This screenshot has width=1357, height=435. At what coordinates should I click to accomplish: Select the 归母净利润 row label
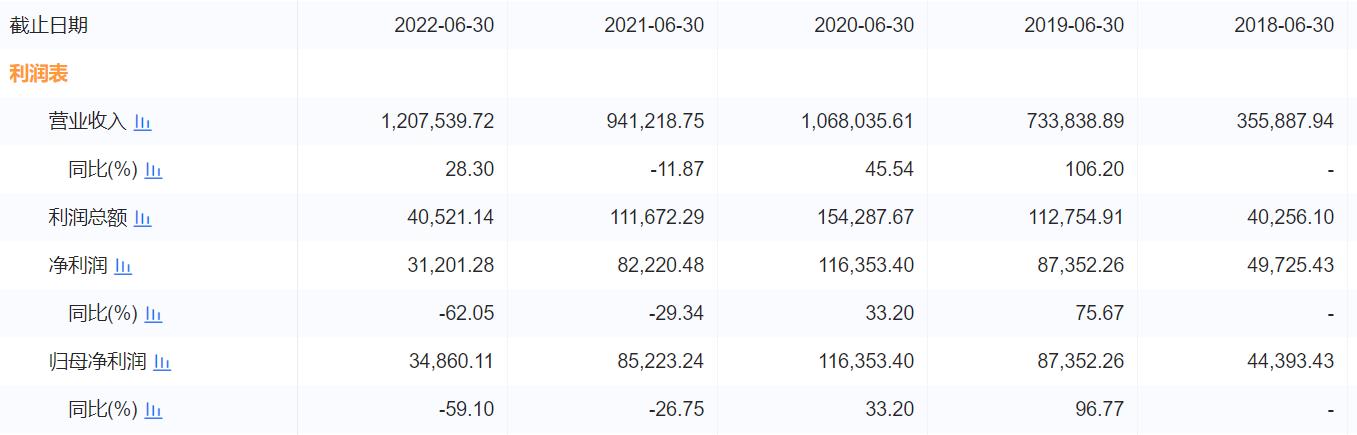(97, 362)
